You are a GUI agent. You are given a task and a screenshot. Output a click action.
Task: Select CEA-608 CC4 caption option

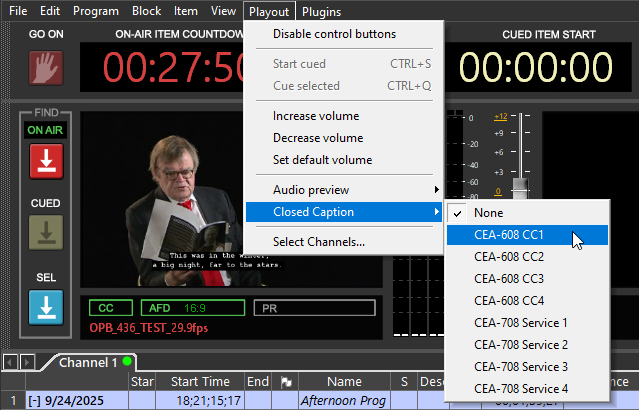527,301
